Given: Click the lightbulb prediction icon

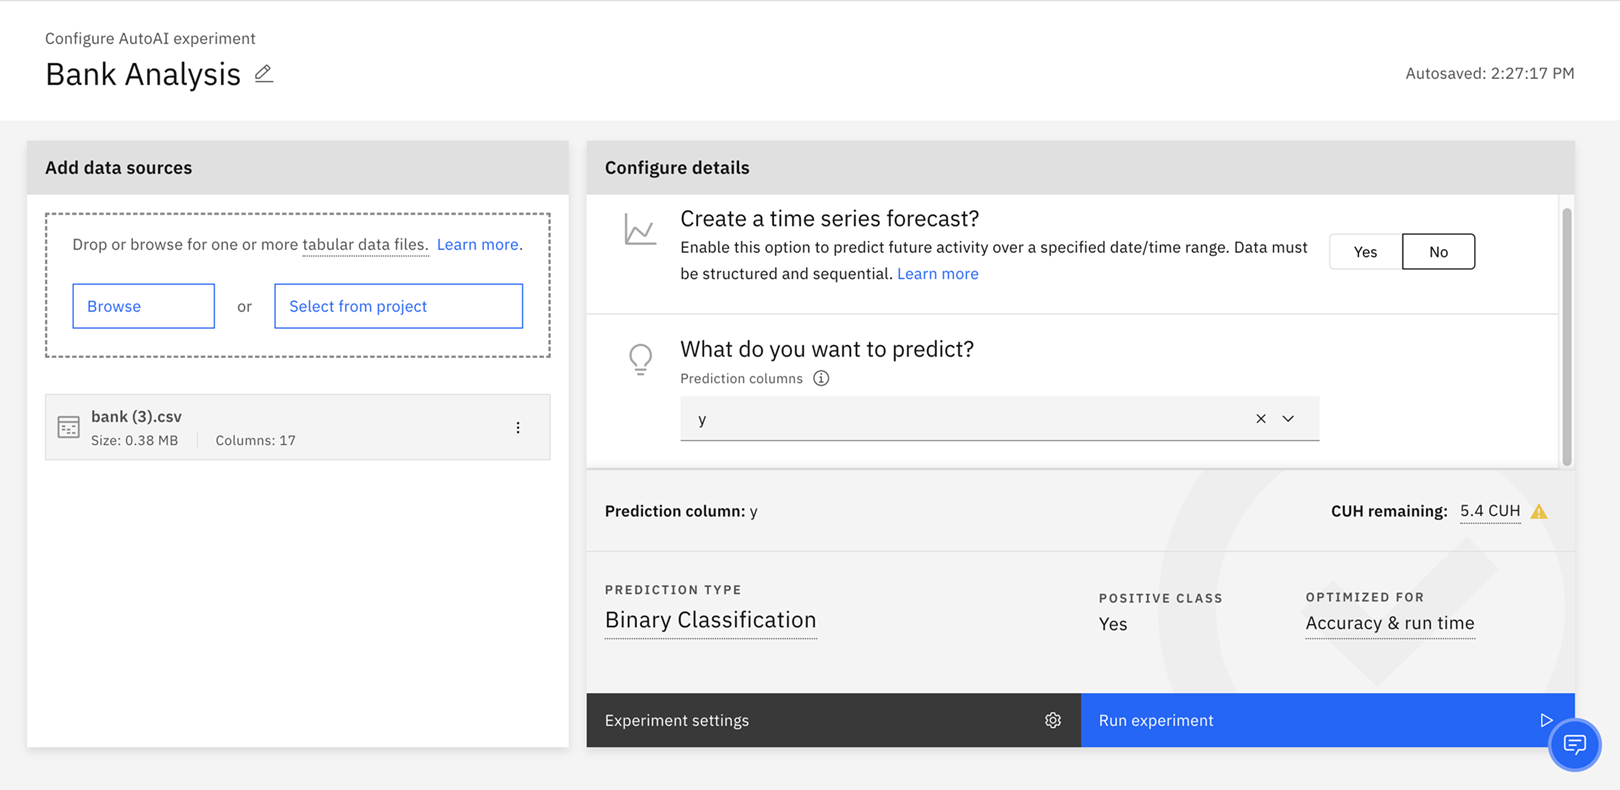Looking at the screenshot, I should pos(641,358).
